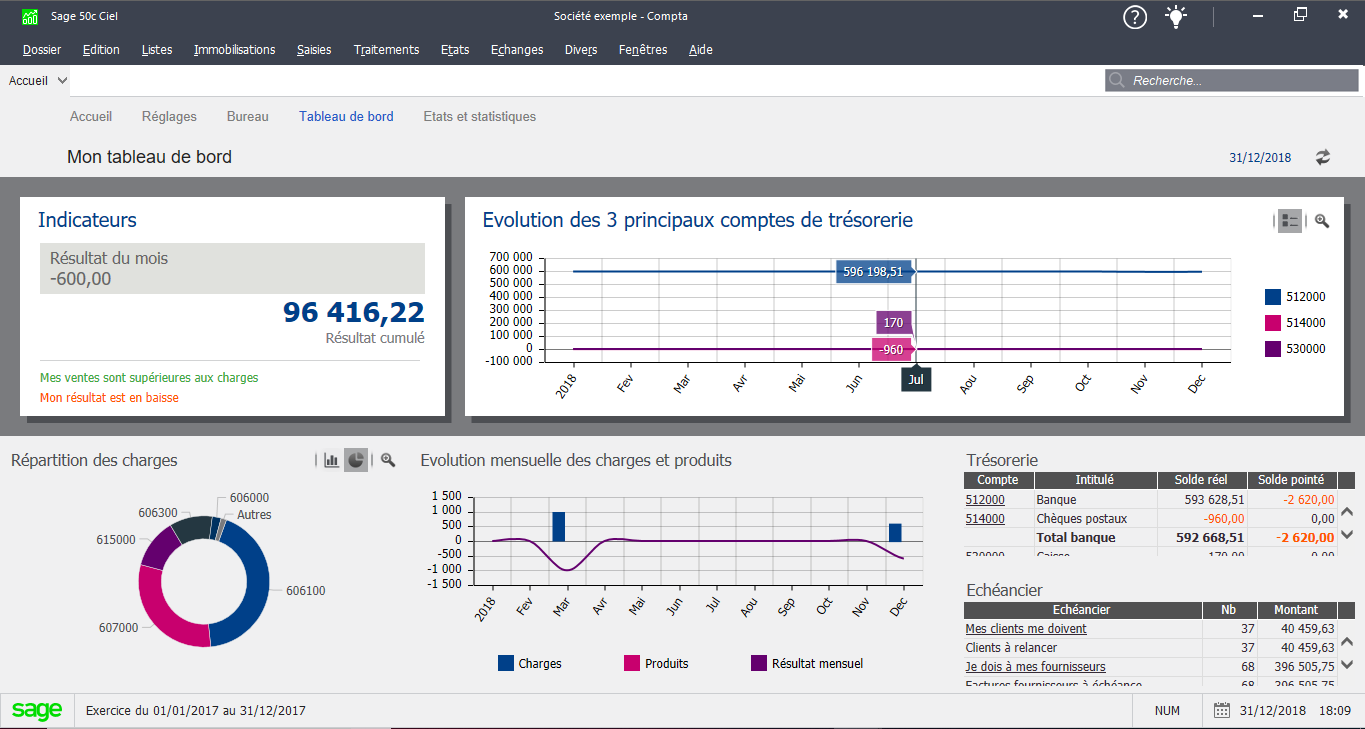Click the Sage 50c Ciel app icon
This screenshot has width=1365, height=729.
[31, 16]
